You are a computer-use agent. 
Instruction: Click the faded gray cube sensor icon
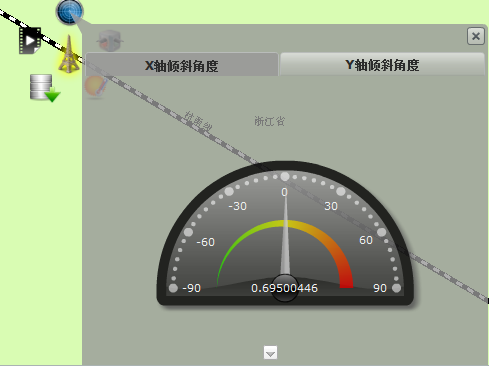pos(110,41)
